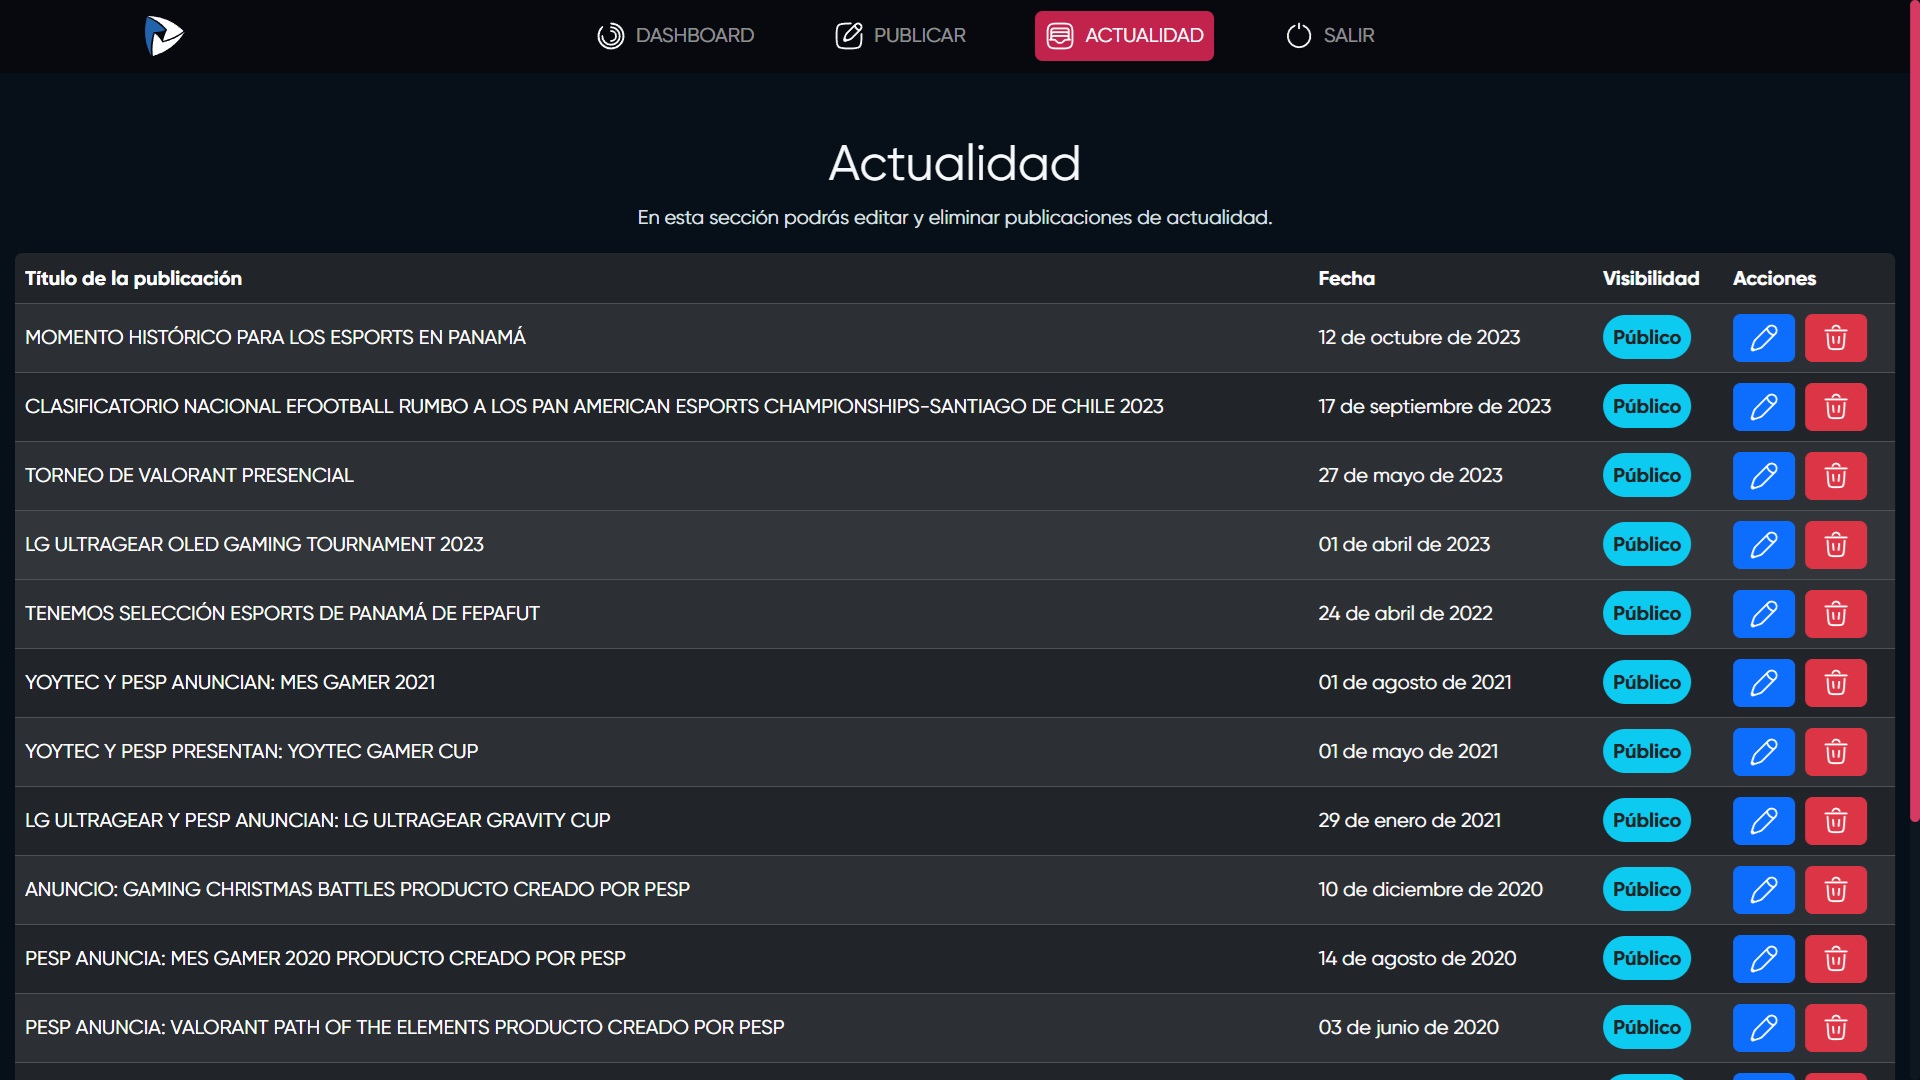Click the Fecha column header

coord(1346,279)
